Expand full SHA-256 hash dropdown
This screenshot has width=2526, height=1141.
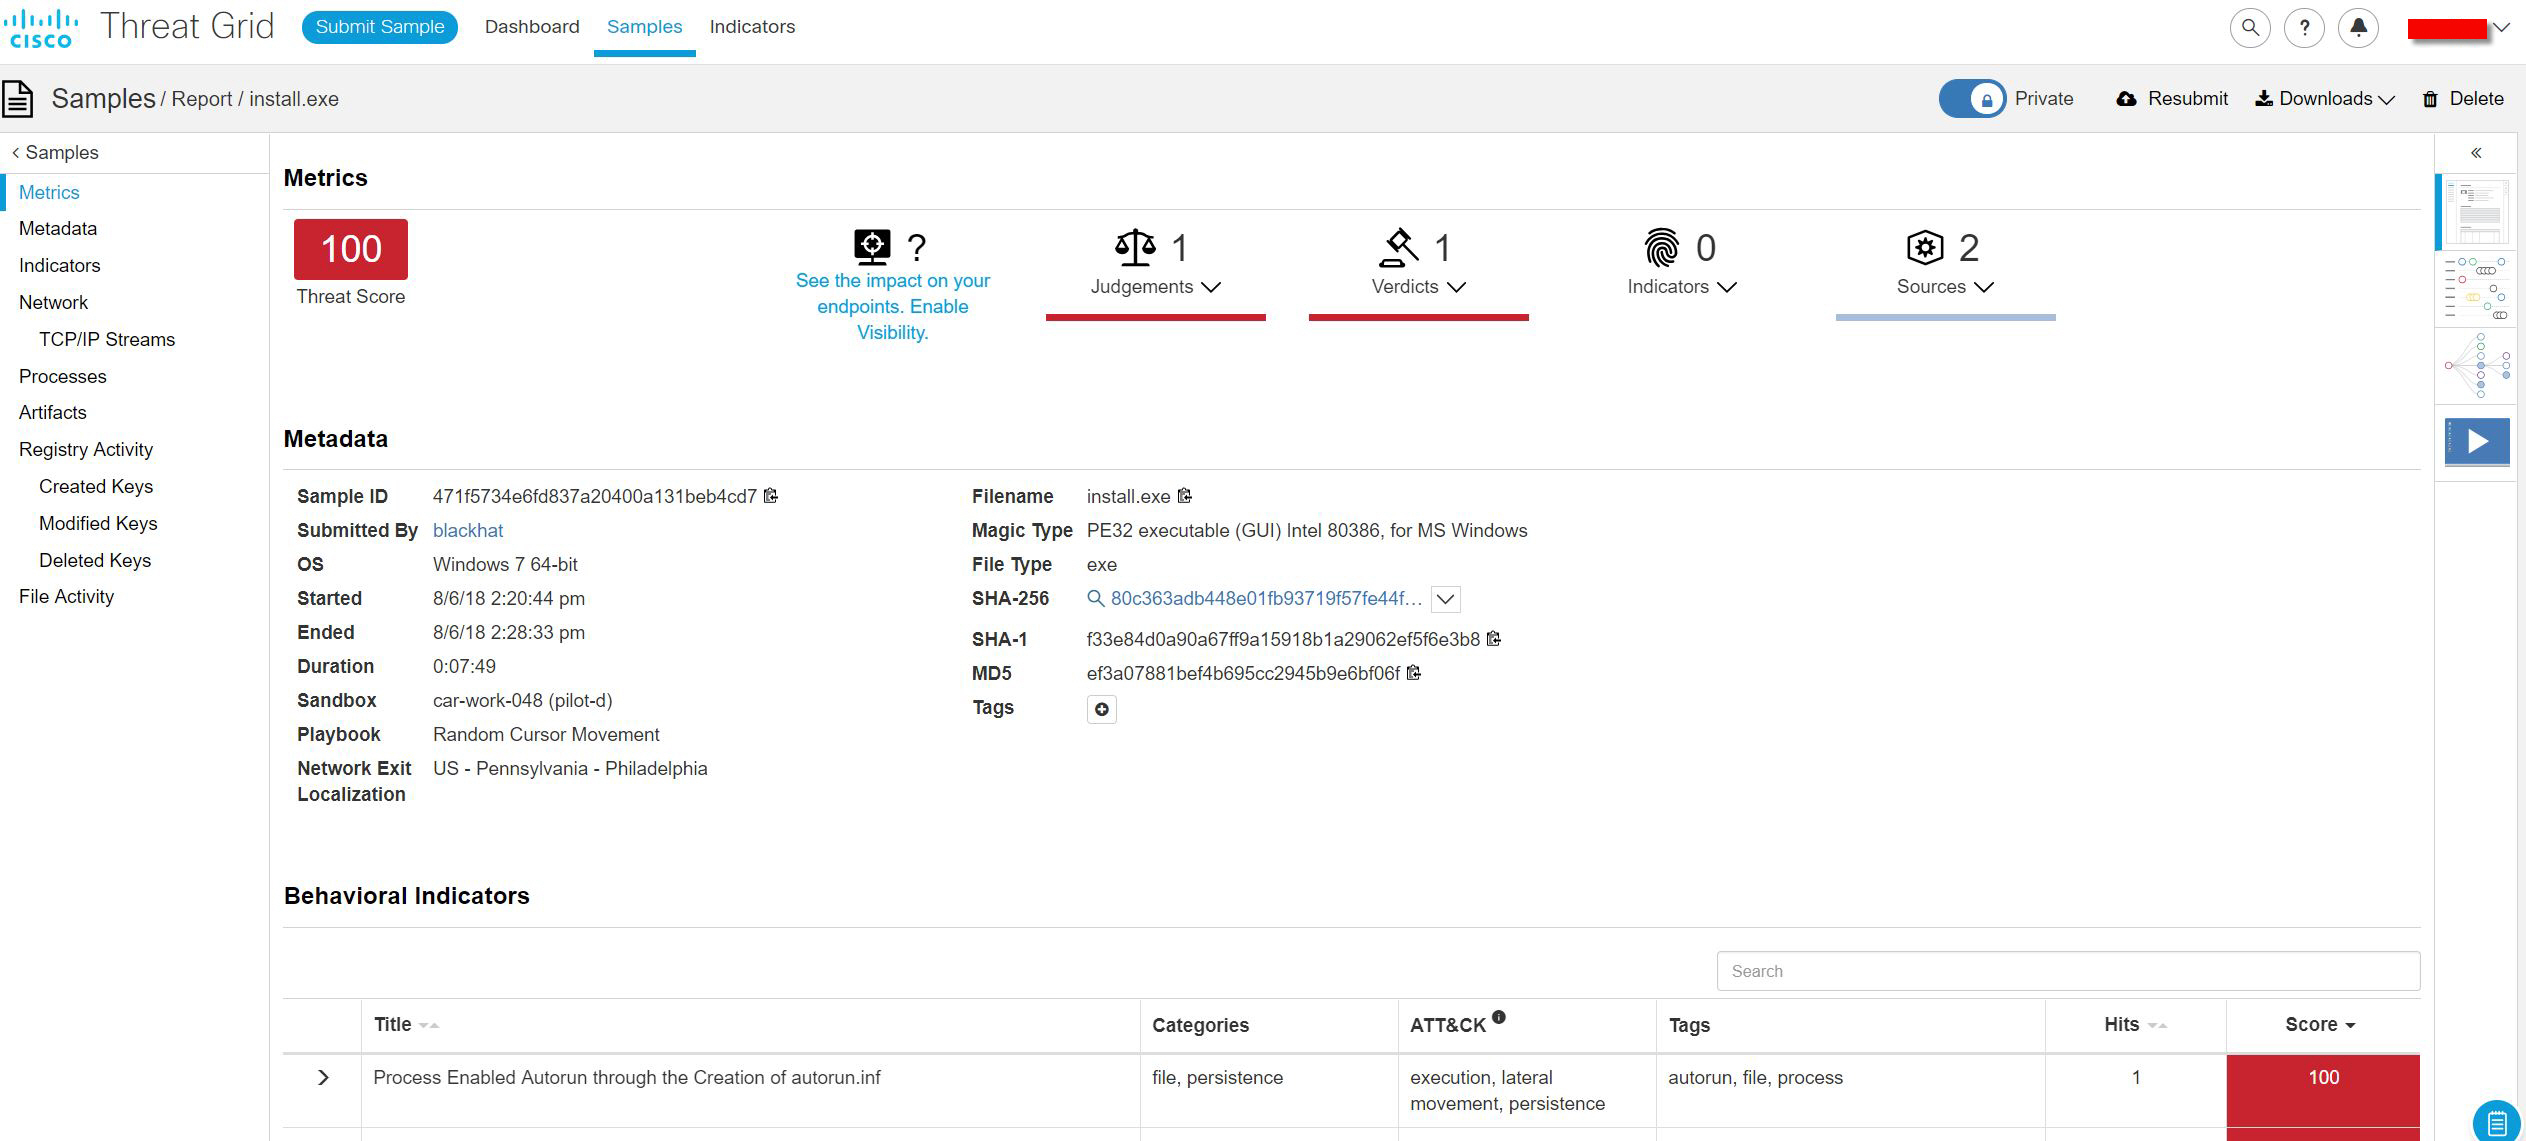tap(1445, 599)
